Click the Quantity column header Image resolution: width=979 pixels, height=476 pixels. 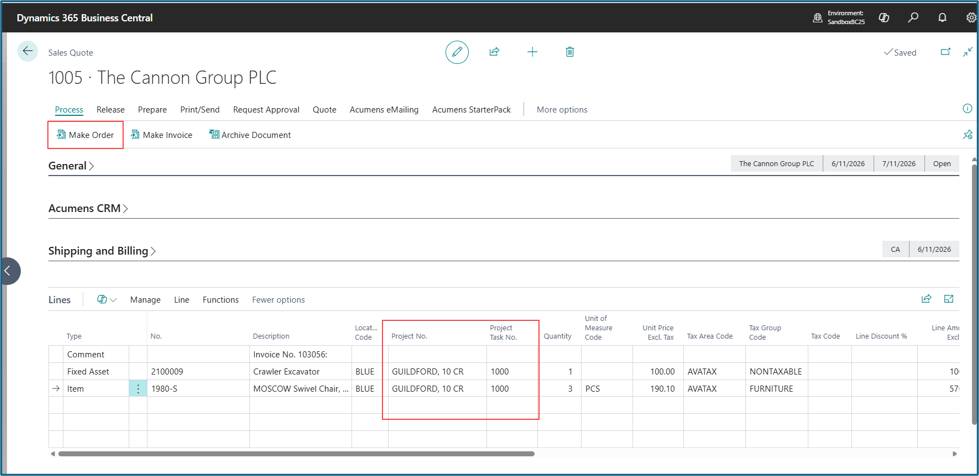coord(558,336)
